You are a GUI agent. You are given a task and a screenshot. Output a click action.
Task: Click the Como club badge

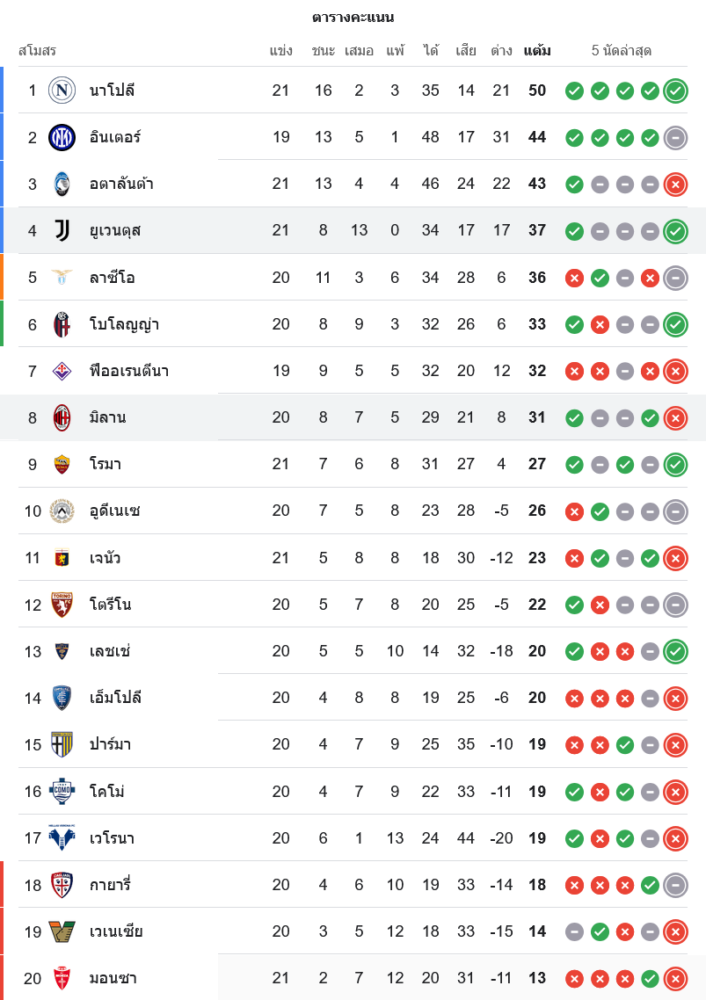62,791
